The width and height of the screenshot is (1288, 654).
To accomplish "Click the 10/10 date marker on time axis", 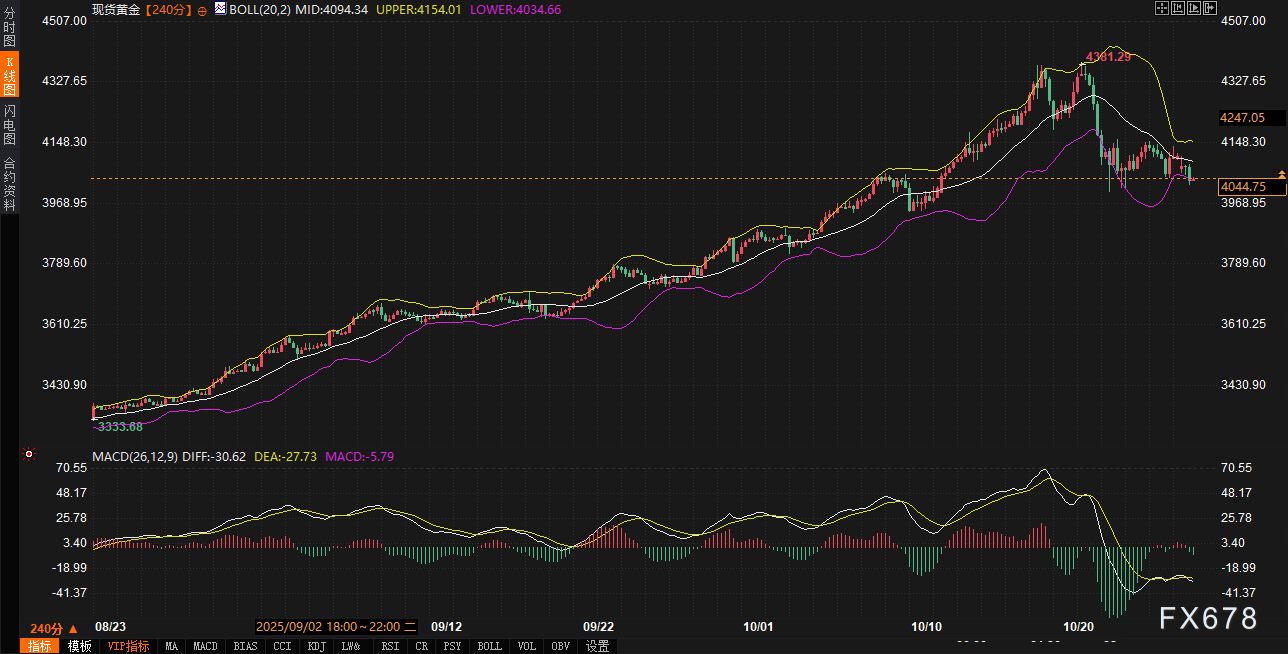I will (x=927, y=627).
